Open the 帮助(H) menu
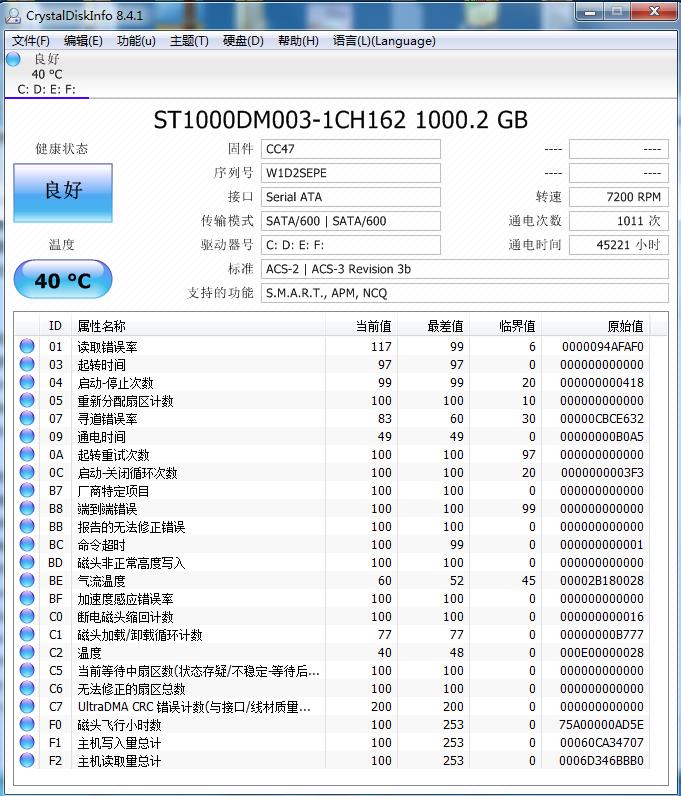This screenshot has height=796, width=681. [x=298, y=41]
